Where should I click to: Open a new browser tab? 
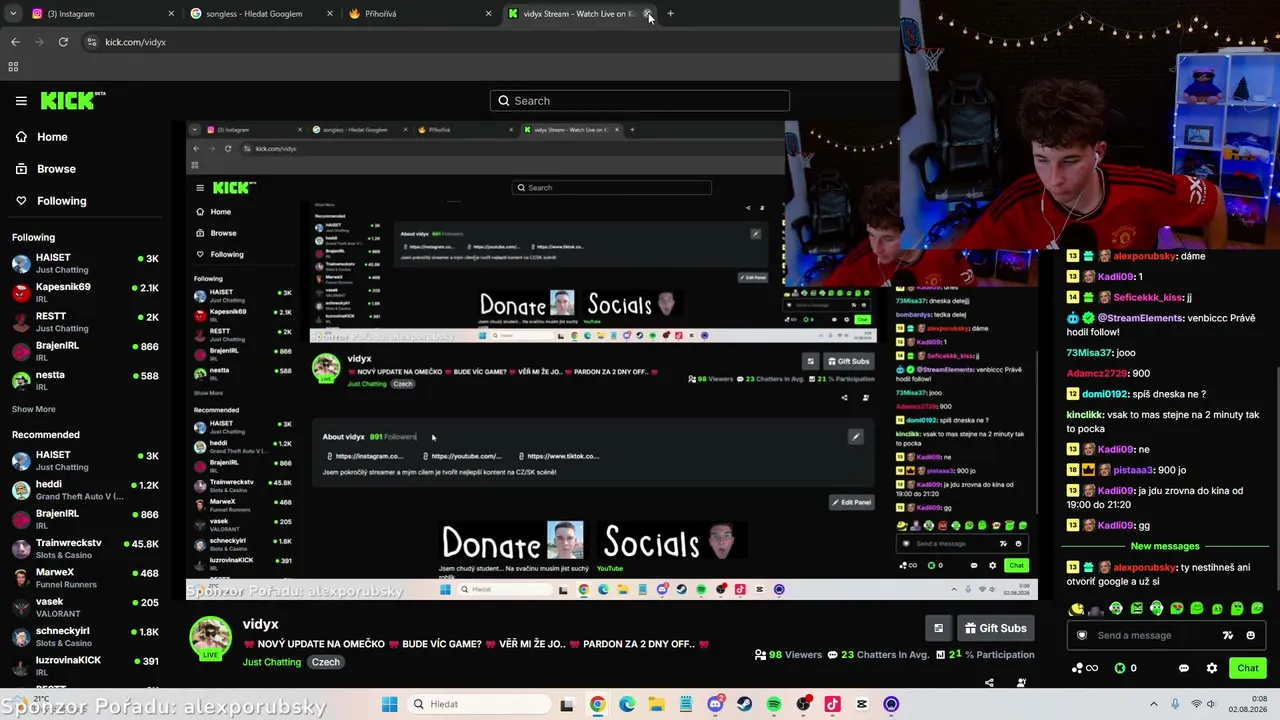pos(670,14)
